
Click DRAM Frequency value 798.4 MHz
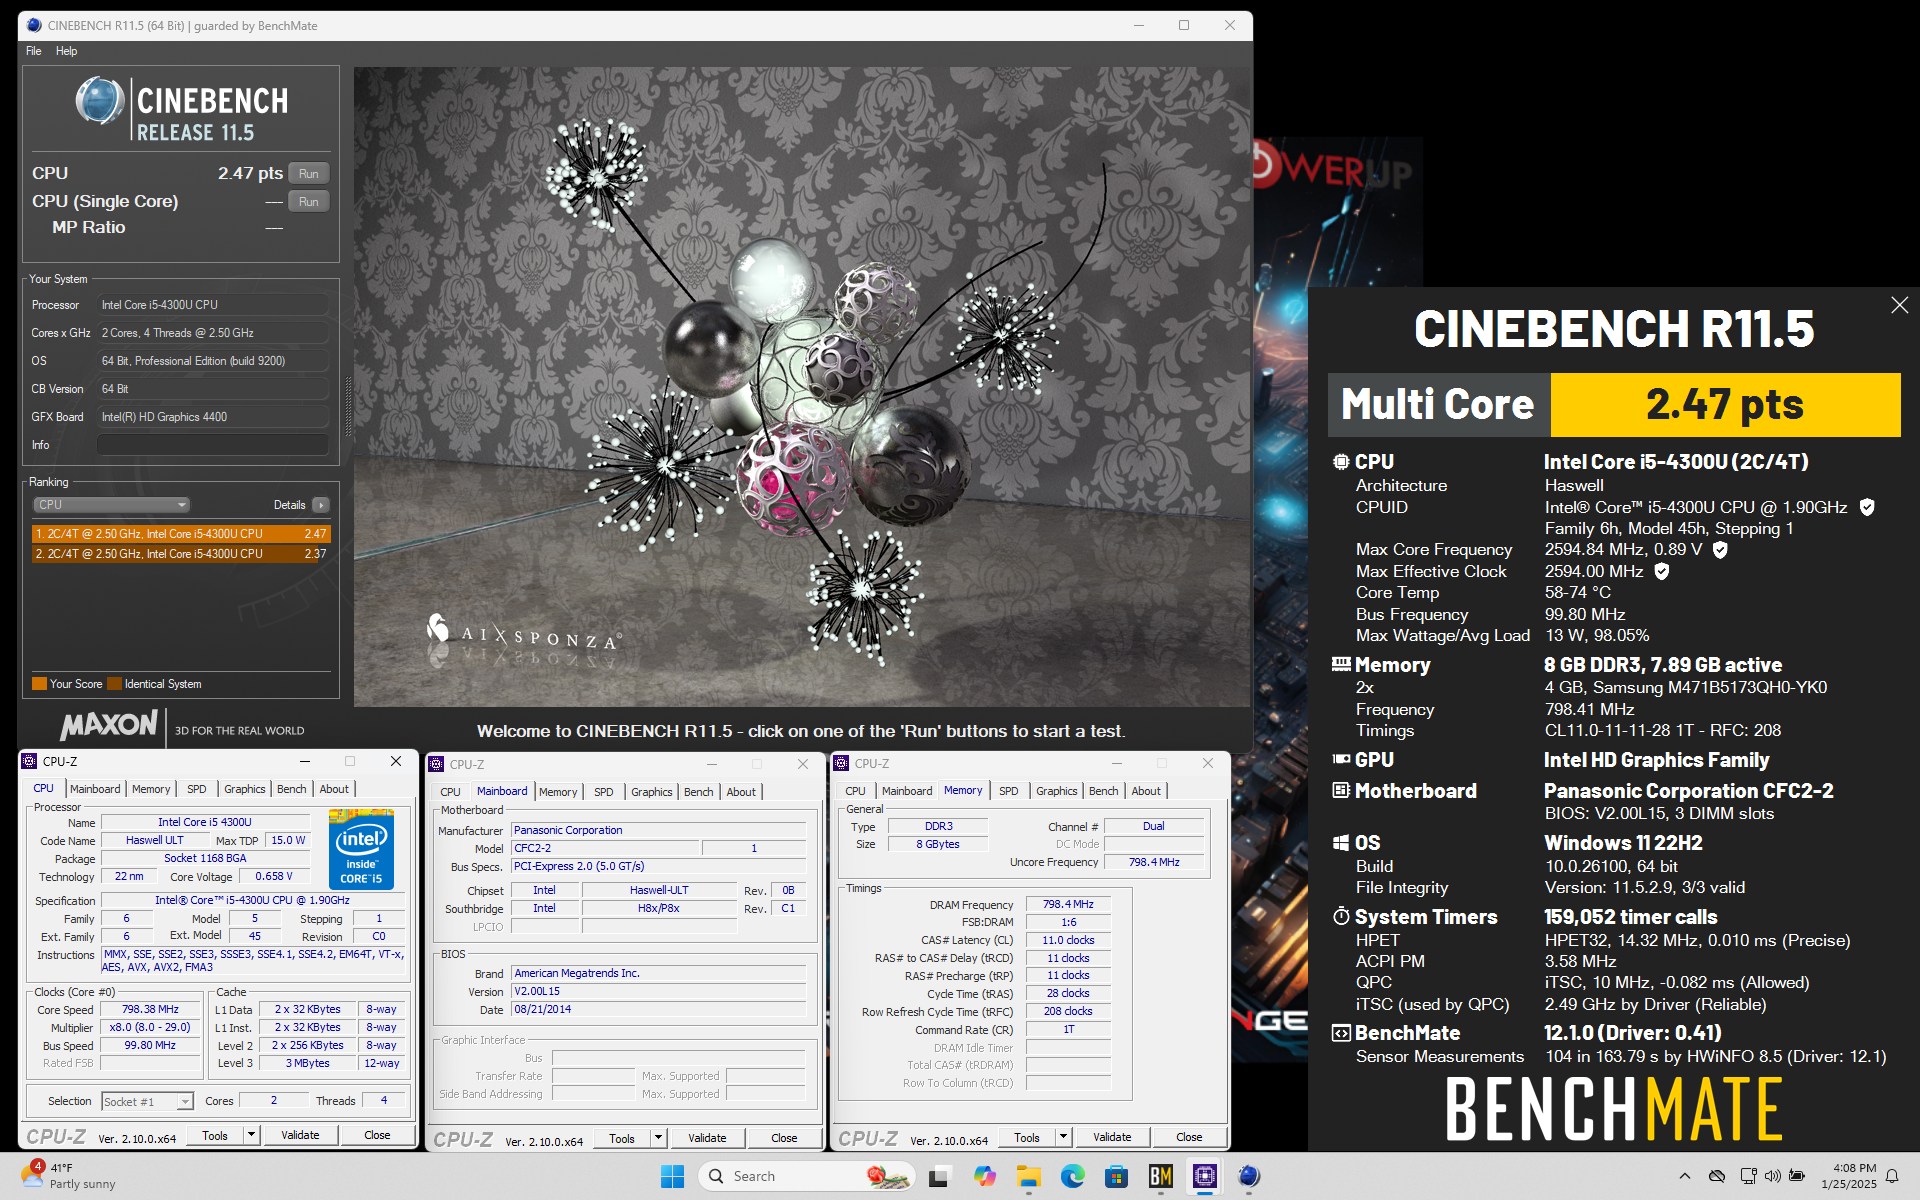[x=1068, y=904]
